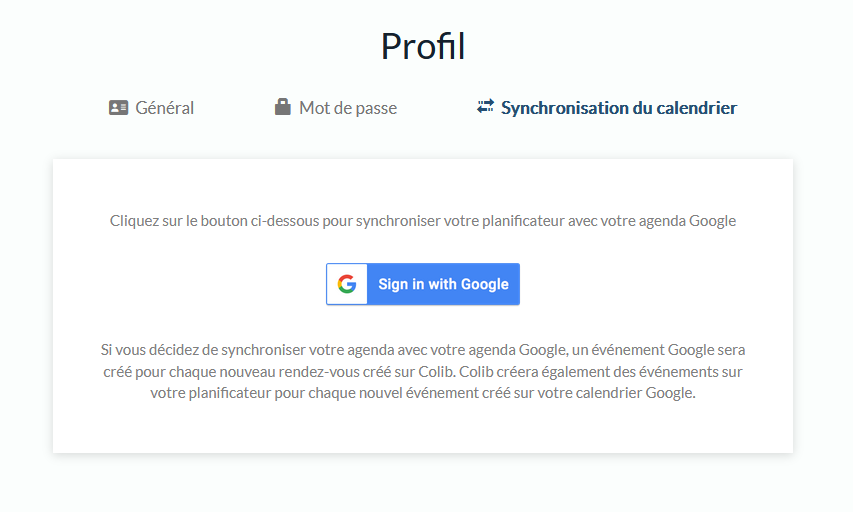The width and height of the screenshot is (853, 512).
Task: Click the paragraph line ending "calendrier Google."
Action: click(423, 393)
